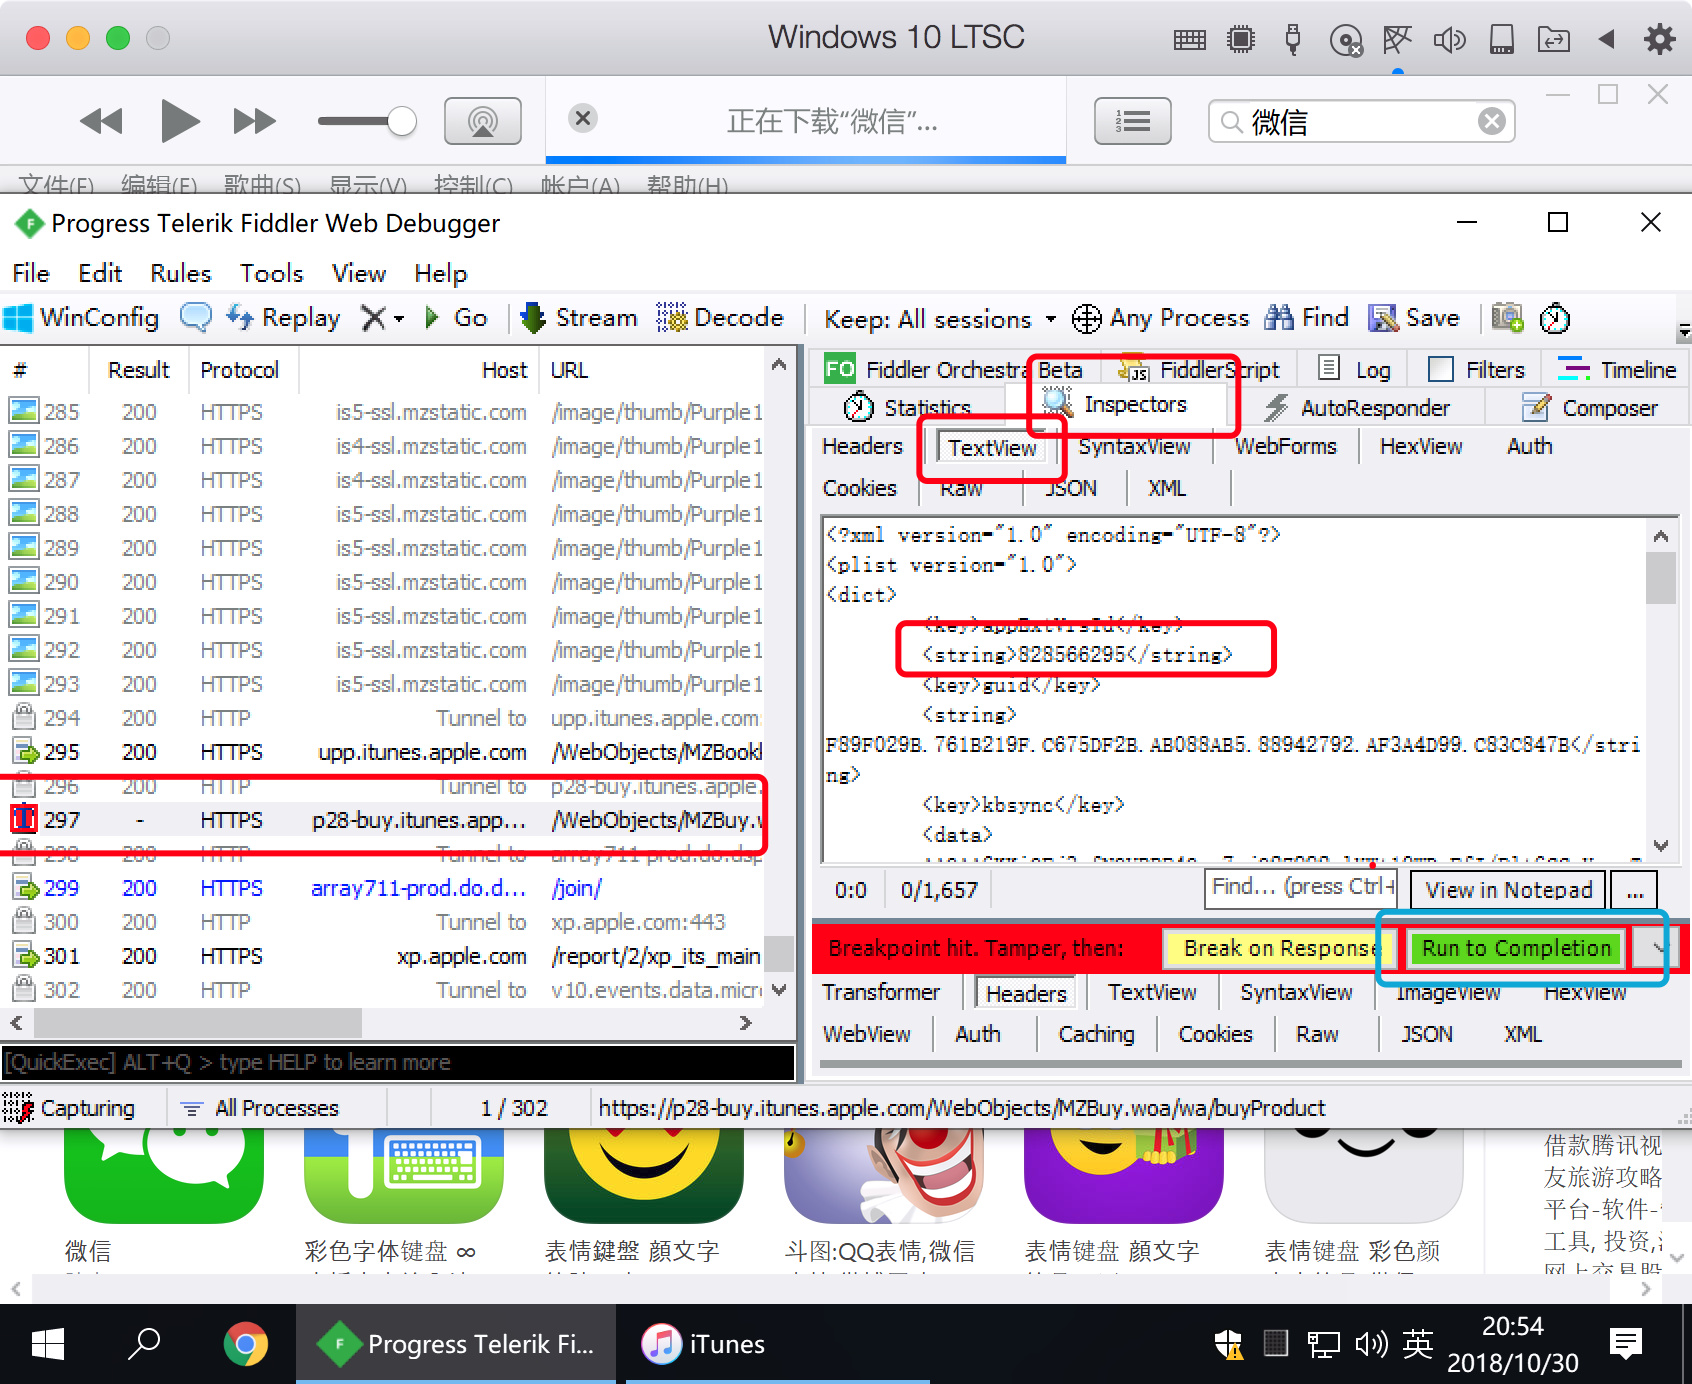Click the Replay toolbar button
1692x1384 pixels.
(x=284, y=318)
